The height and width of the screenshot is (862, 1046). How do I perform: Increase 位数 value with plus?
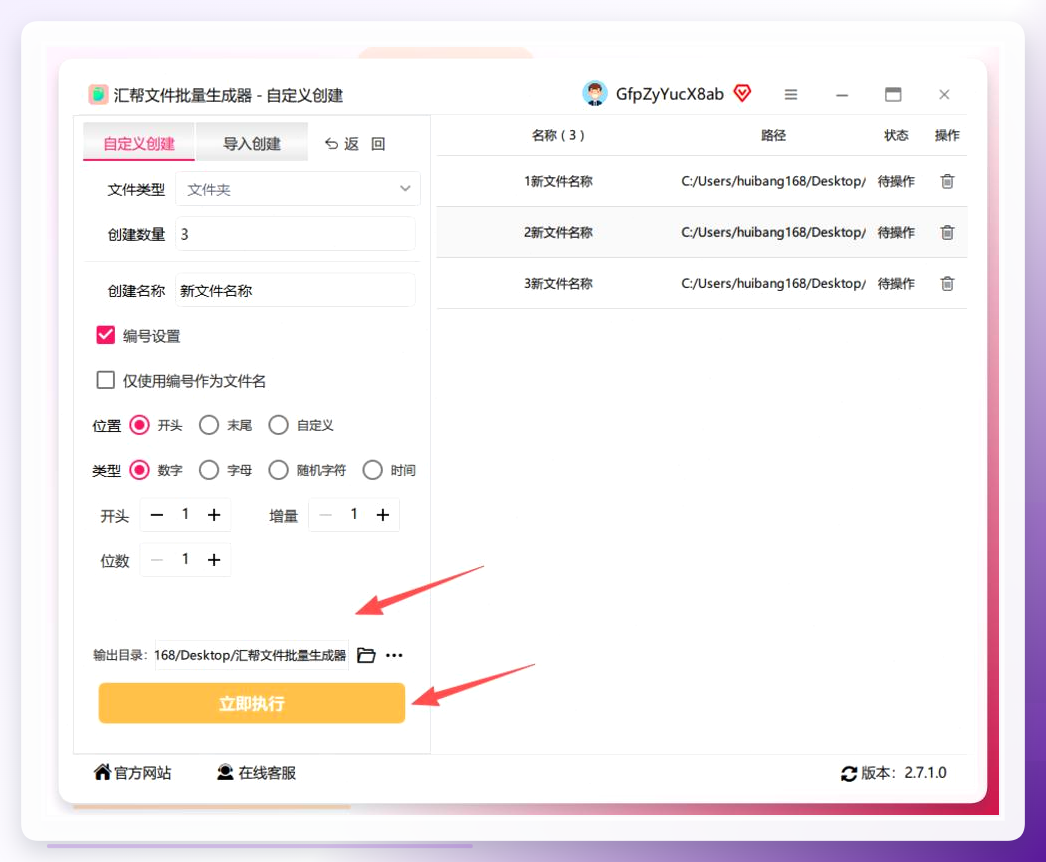click(213, 560)
